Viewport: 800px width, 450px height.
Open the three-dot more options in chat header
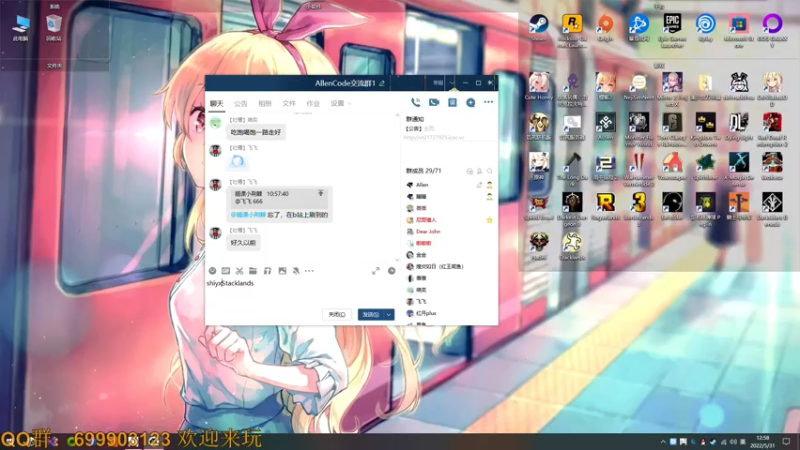point(488,102)
